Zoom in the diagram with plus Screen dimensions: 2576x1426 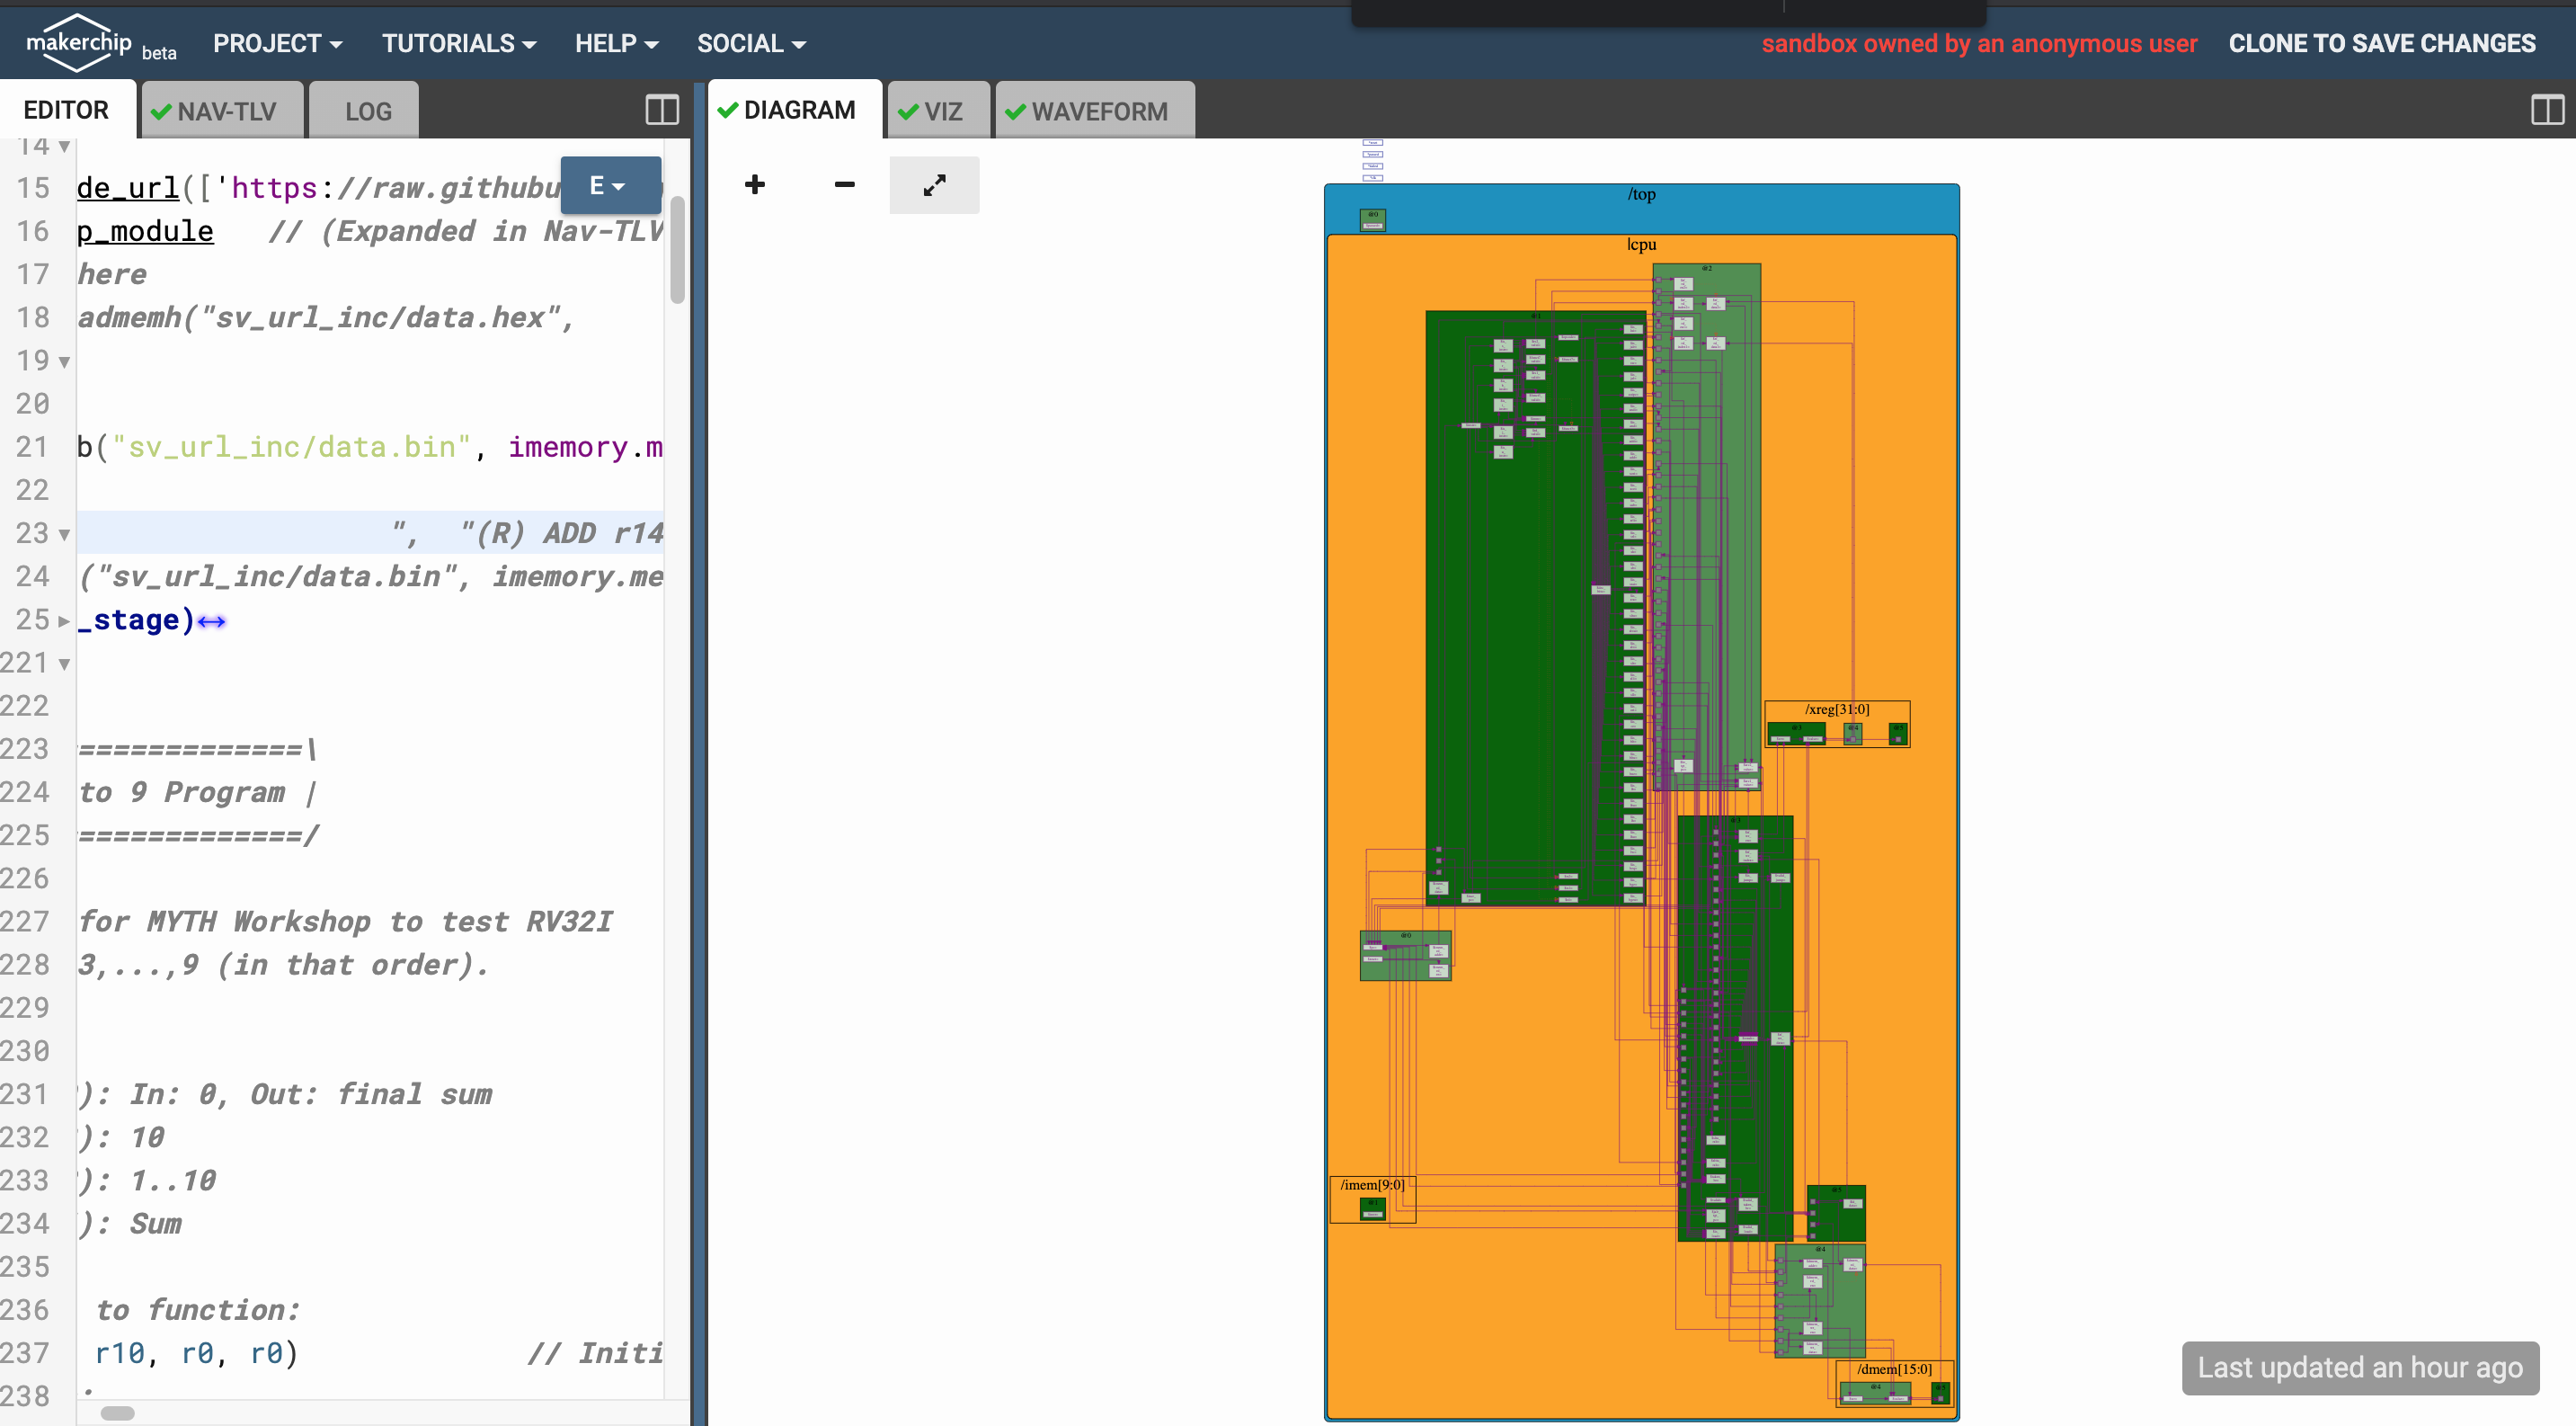click(x=755, y=184)
